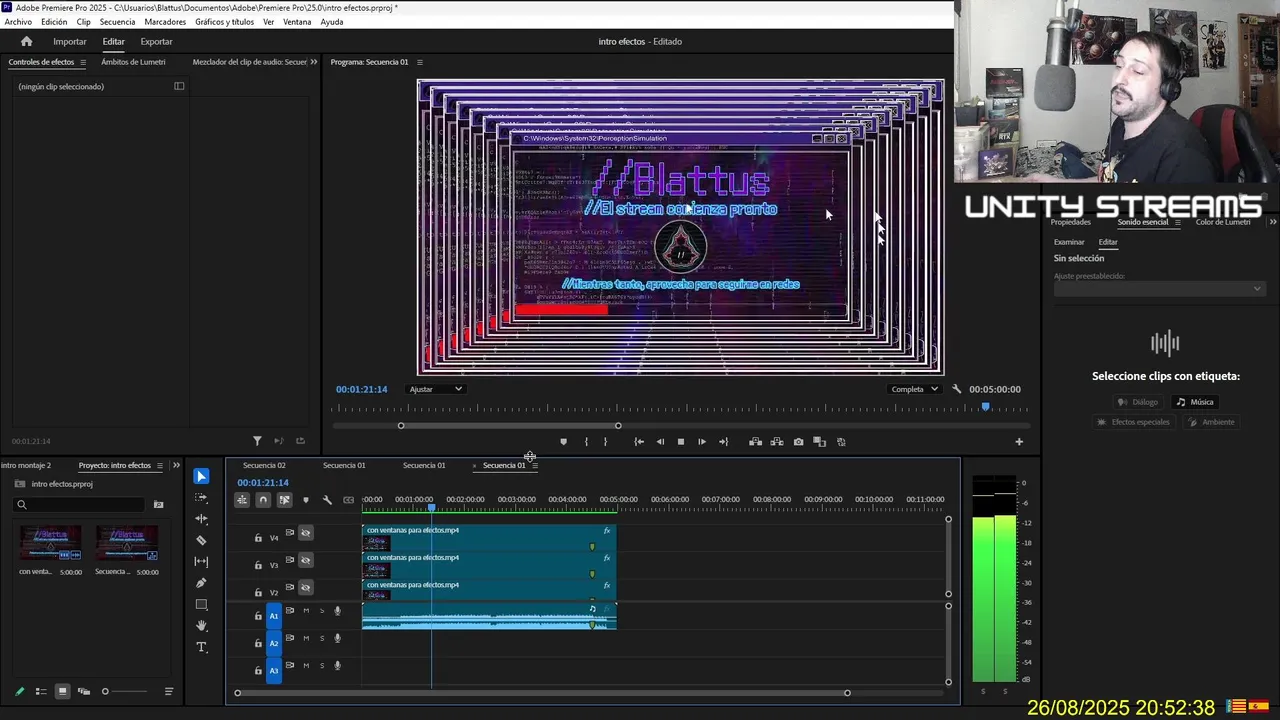1280x720 pixels.
Task: Open Ajuste preestablecido dropdown
Action: (x=1158, y=289)
